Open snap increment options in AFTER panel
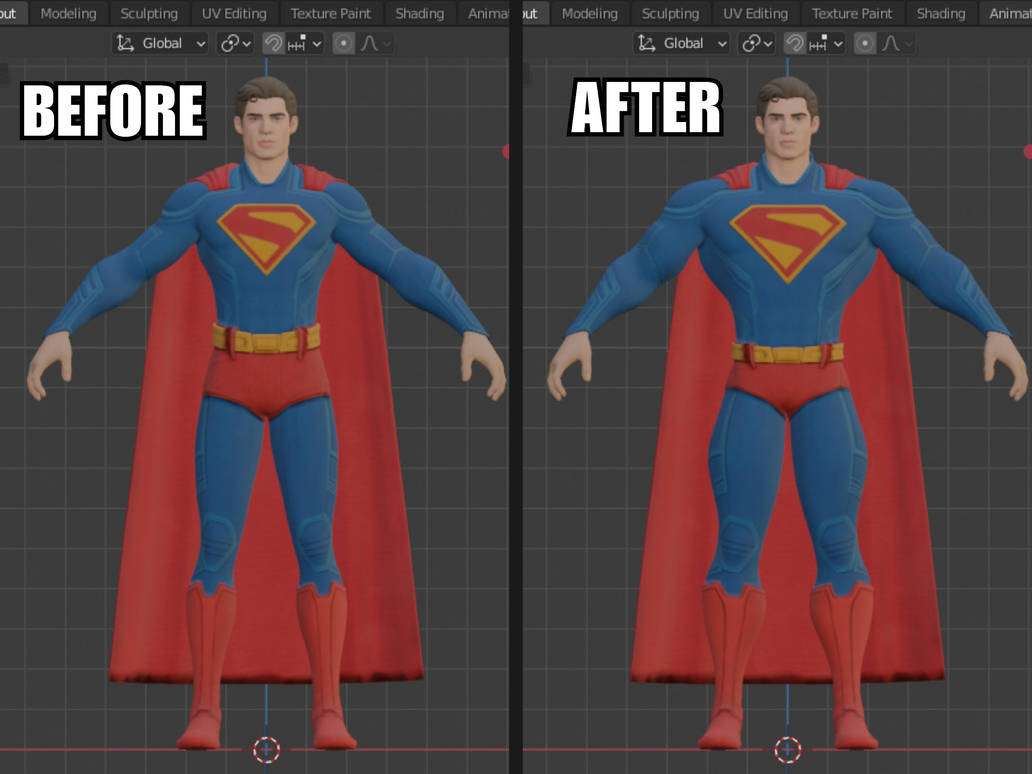This screenshot has width=1032, height=774. [825, 43]
